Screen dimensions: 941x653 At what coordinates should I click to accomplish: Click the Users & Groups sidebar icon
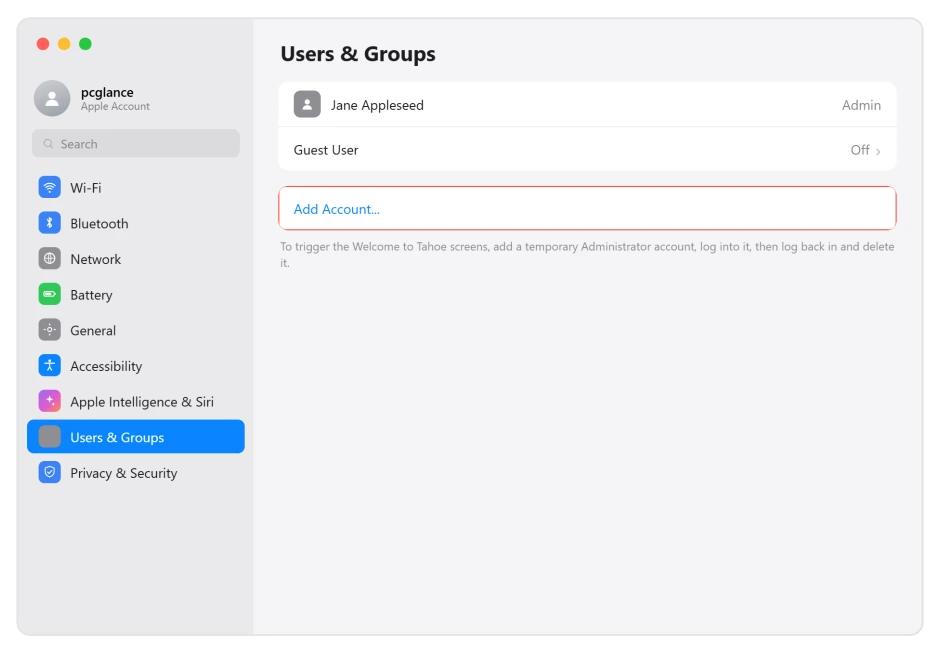coord(50,437)
